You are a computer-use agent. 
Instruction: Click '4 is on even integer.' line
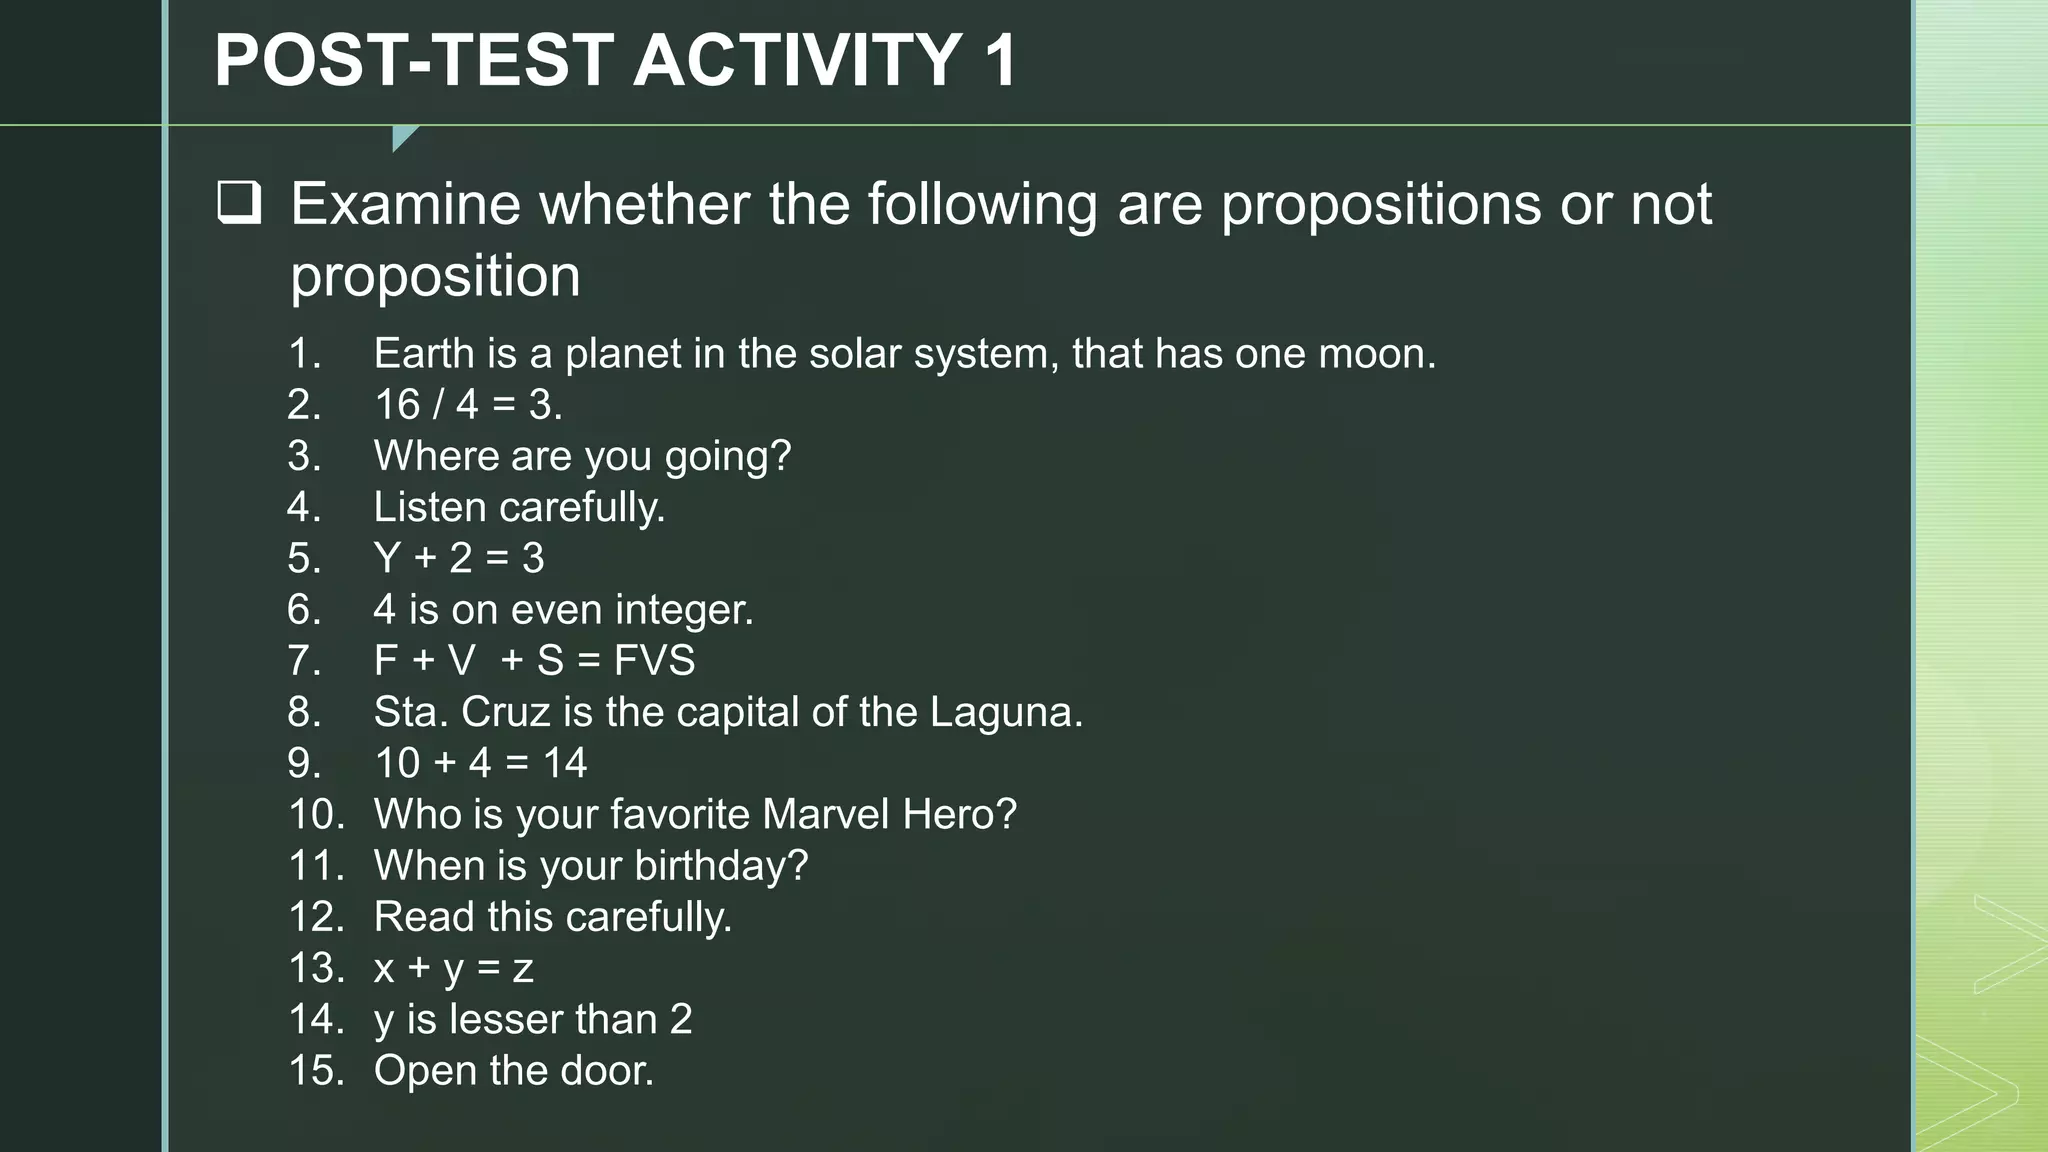click(563, 610)
